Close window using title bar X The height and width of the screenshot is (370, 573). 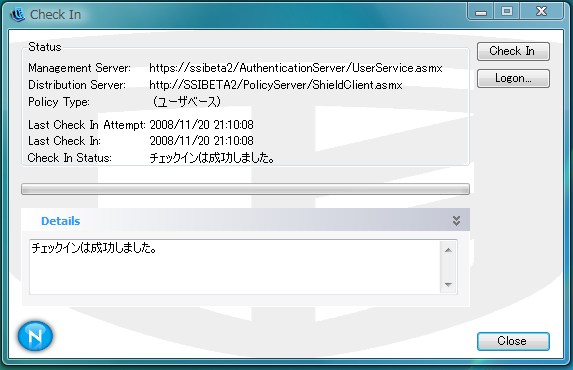coord(542,11)
